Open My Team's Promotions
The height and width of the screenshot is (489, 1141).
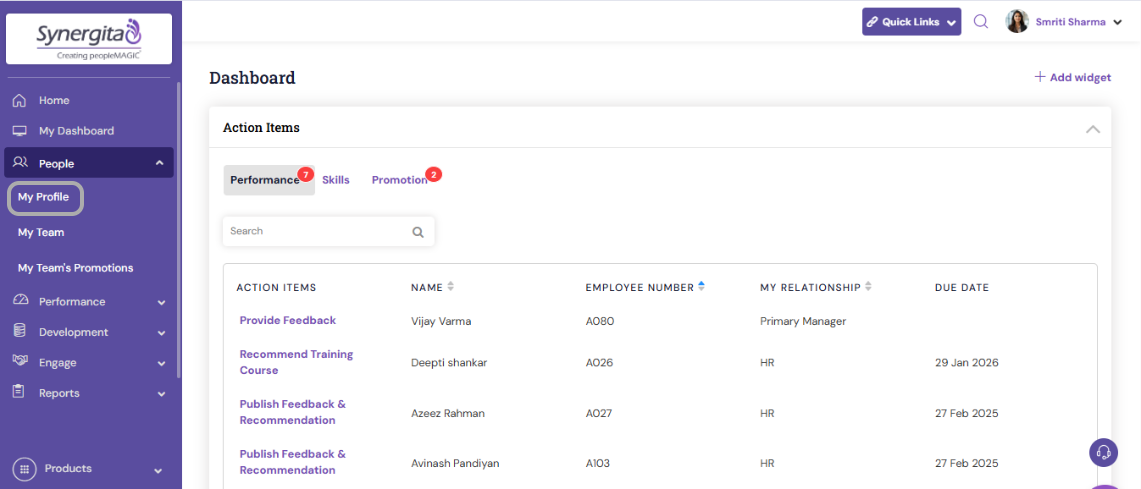point(76,268)
